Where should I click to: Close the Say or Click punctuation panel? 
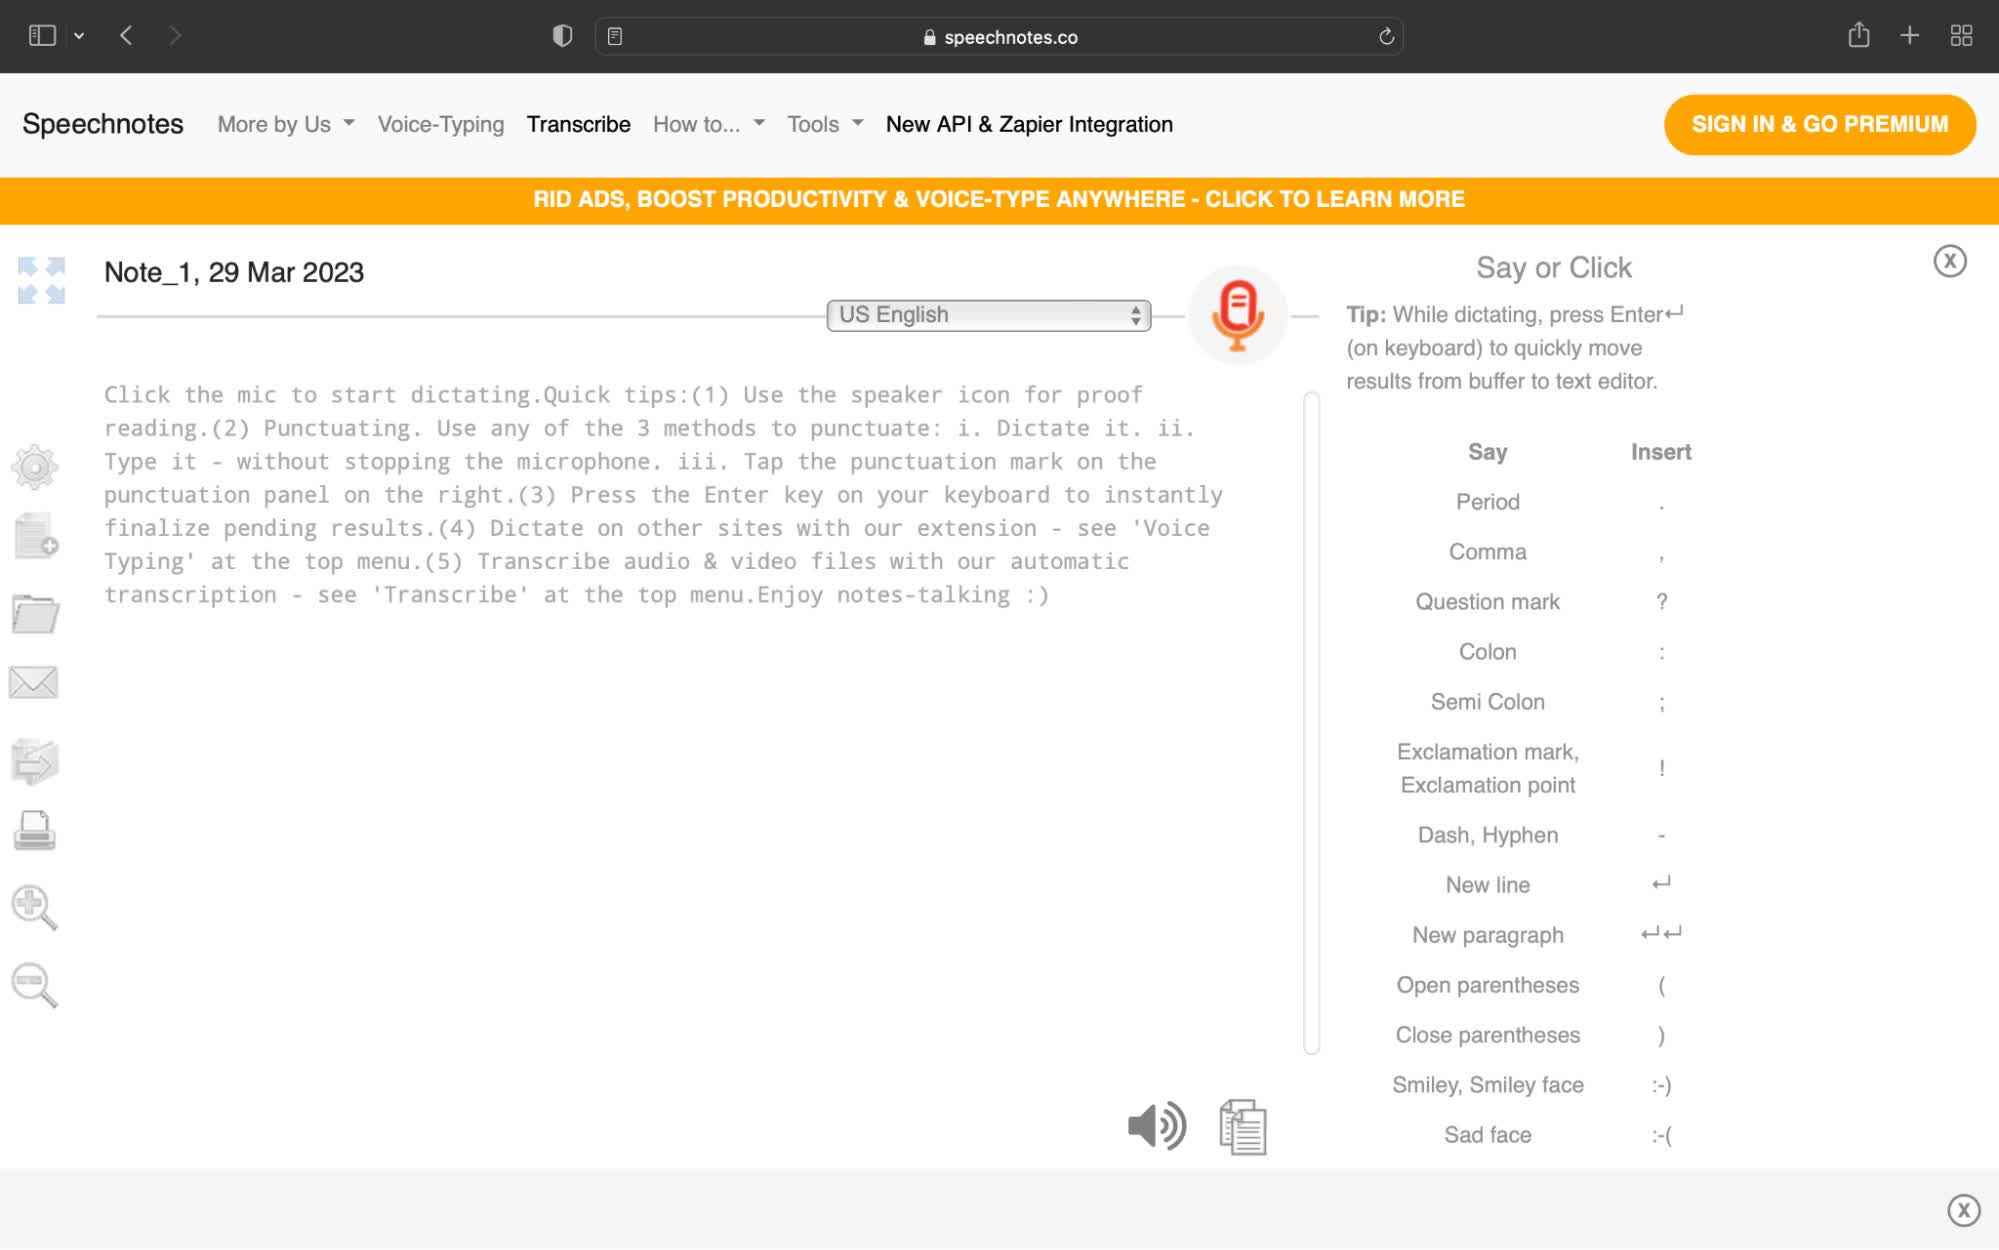click(x=1949, y=261)
